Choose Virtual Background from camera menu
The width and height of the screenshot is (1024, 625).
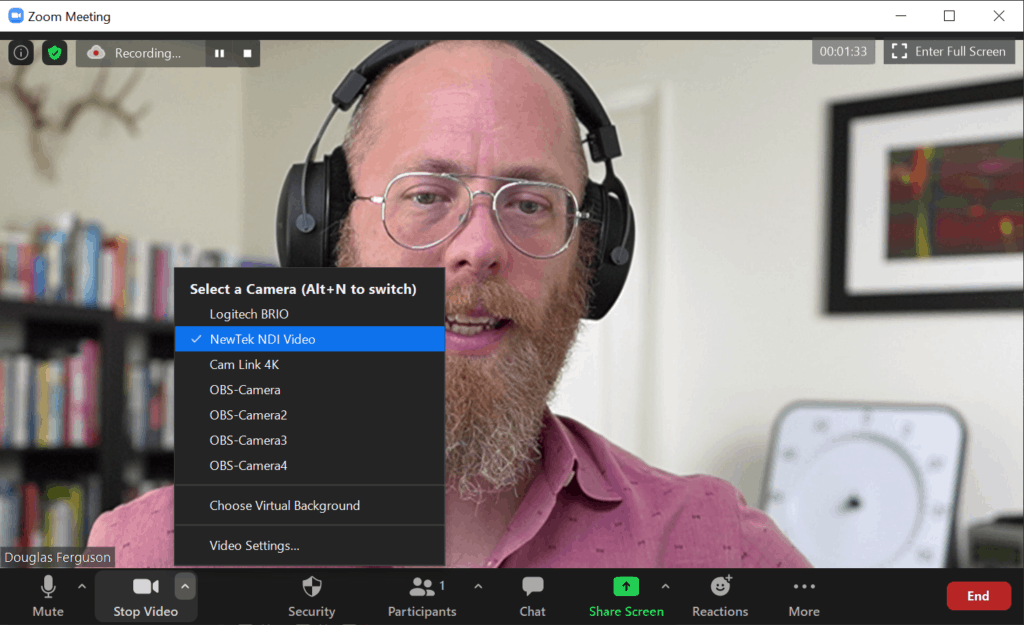(284, 506)
